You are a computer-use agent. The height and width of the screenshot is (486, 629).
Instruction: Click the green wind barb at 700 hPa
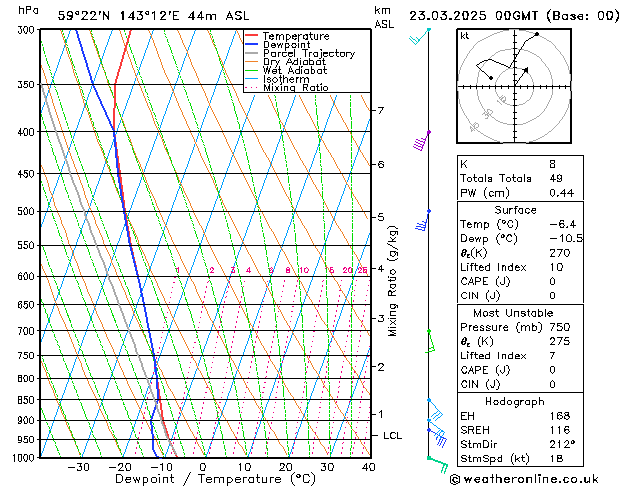(430, 341)
